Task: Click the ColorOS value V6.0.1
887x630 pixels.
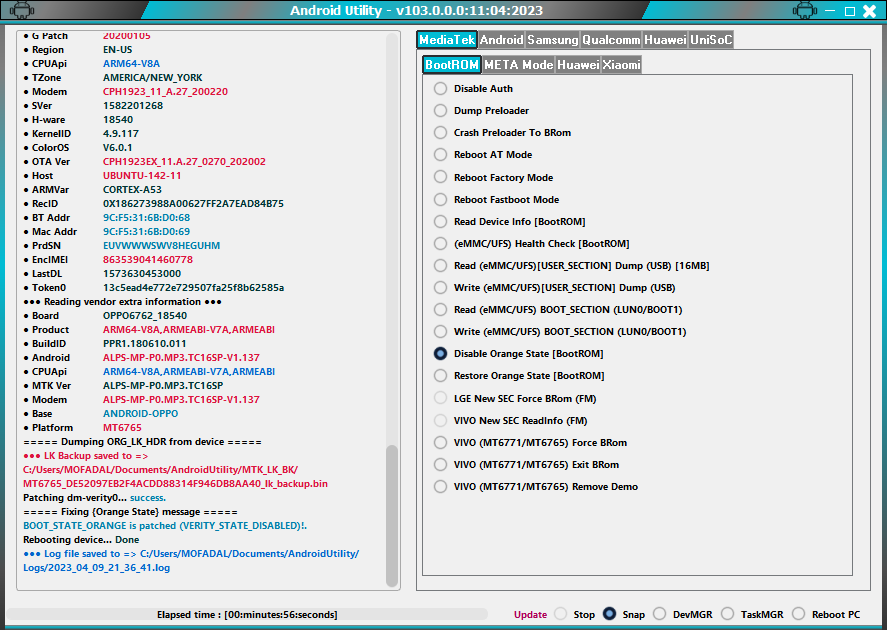Action: tap(118, 148)
